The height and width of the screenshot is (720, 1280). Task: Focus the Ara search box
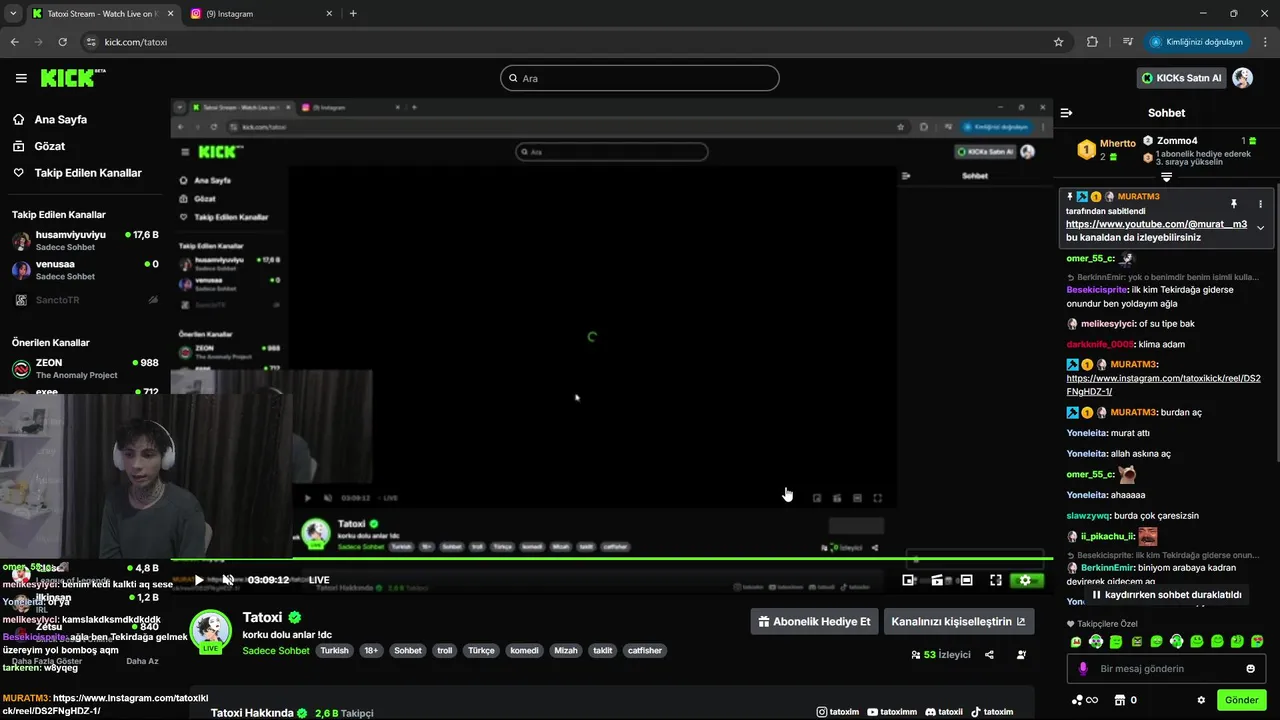coord(640,78)
